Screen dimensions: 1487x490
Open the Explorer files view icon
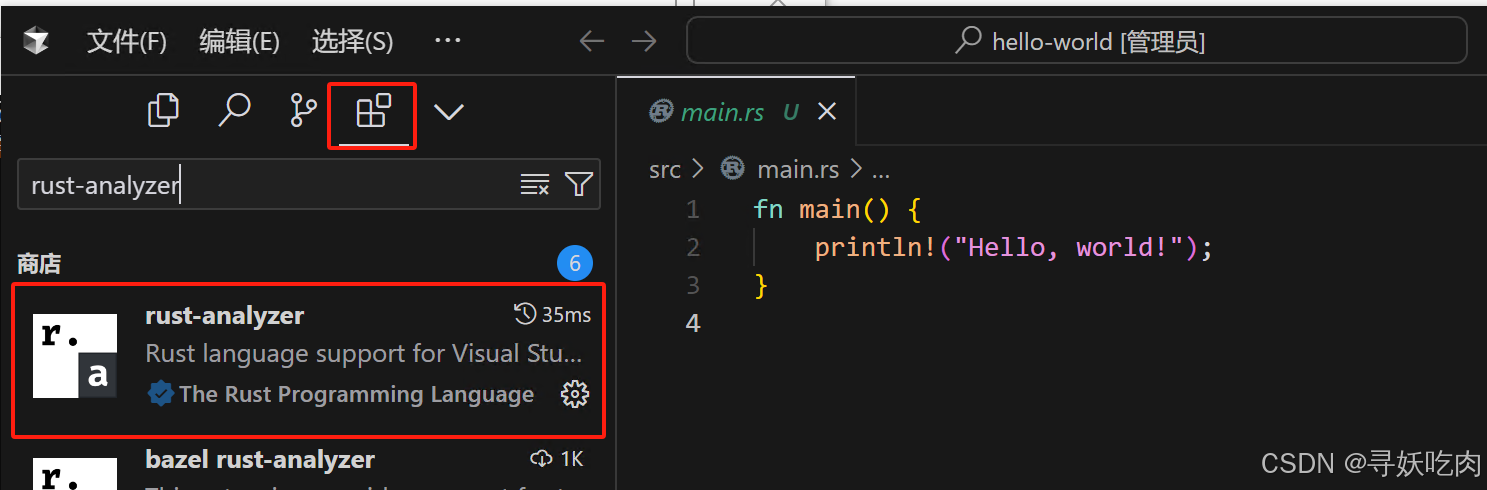[163, 110]
